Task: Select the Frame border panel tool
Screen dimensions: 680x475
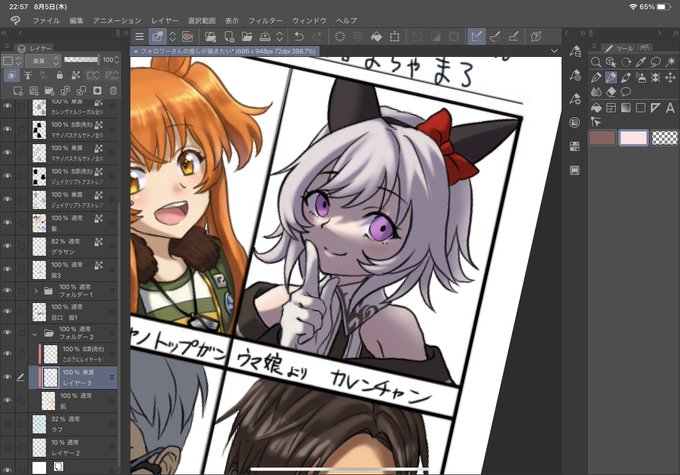Action: 611,108
